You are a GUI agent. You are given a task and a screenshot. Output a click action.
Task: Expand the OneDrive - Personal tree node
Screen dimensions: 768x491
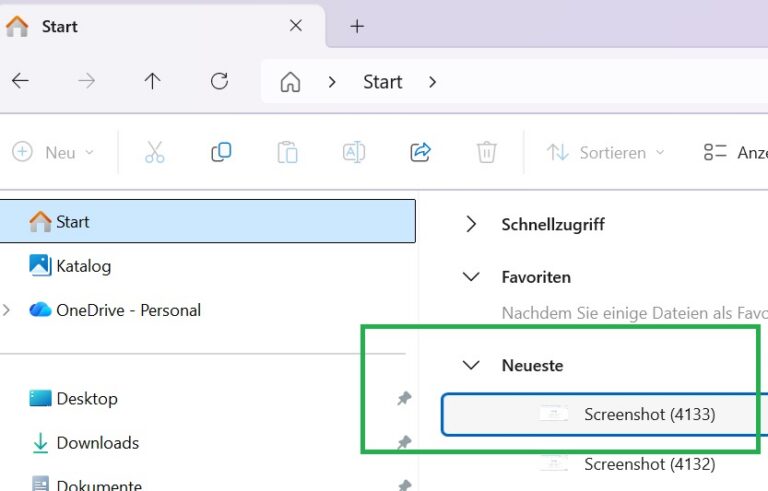coord(6,310)
